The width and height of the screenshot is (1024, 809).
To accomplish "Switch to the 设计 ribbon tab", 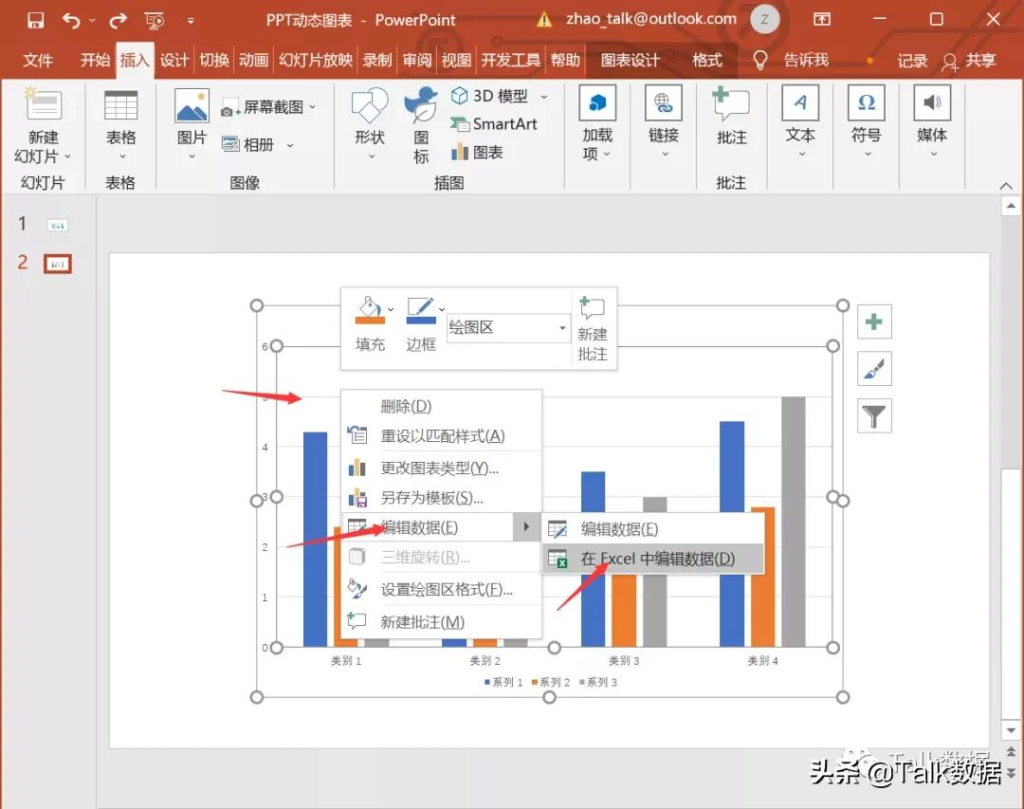I will coord(174,60).
